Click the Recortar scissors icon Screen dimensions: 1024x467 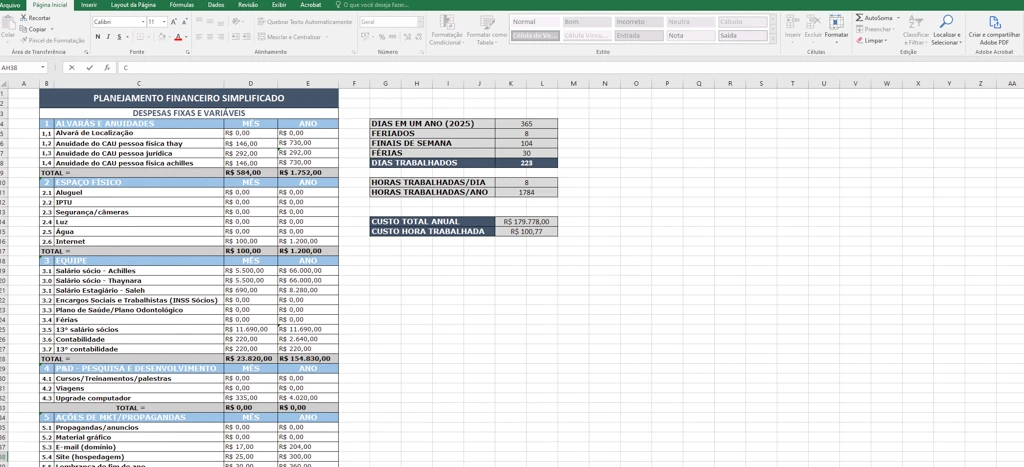[x=23, y=18]
